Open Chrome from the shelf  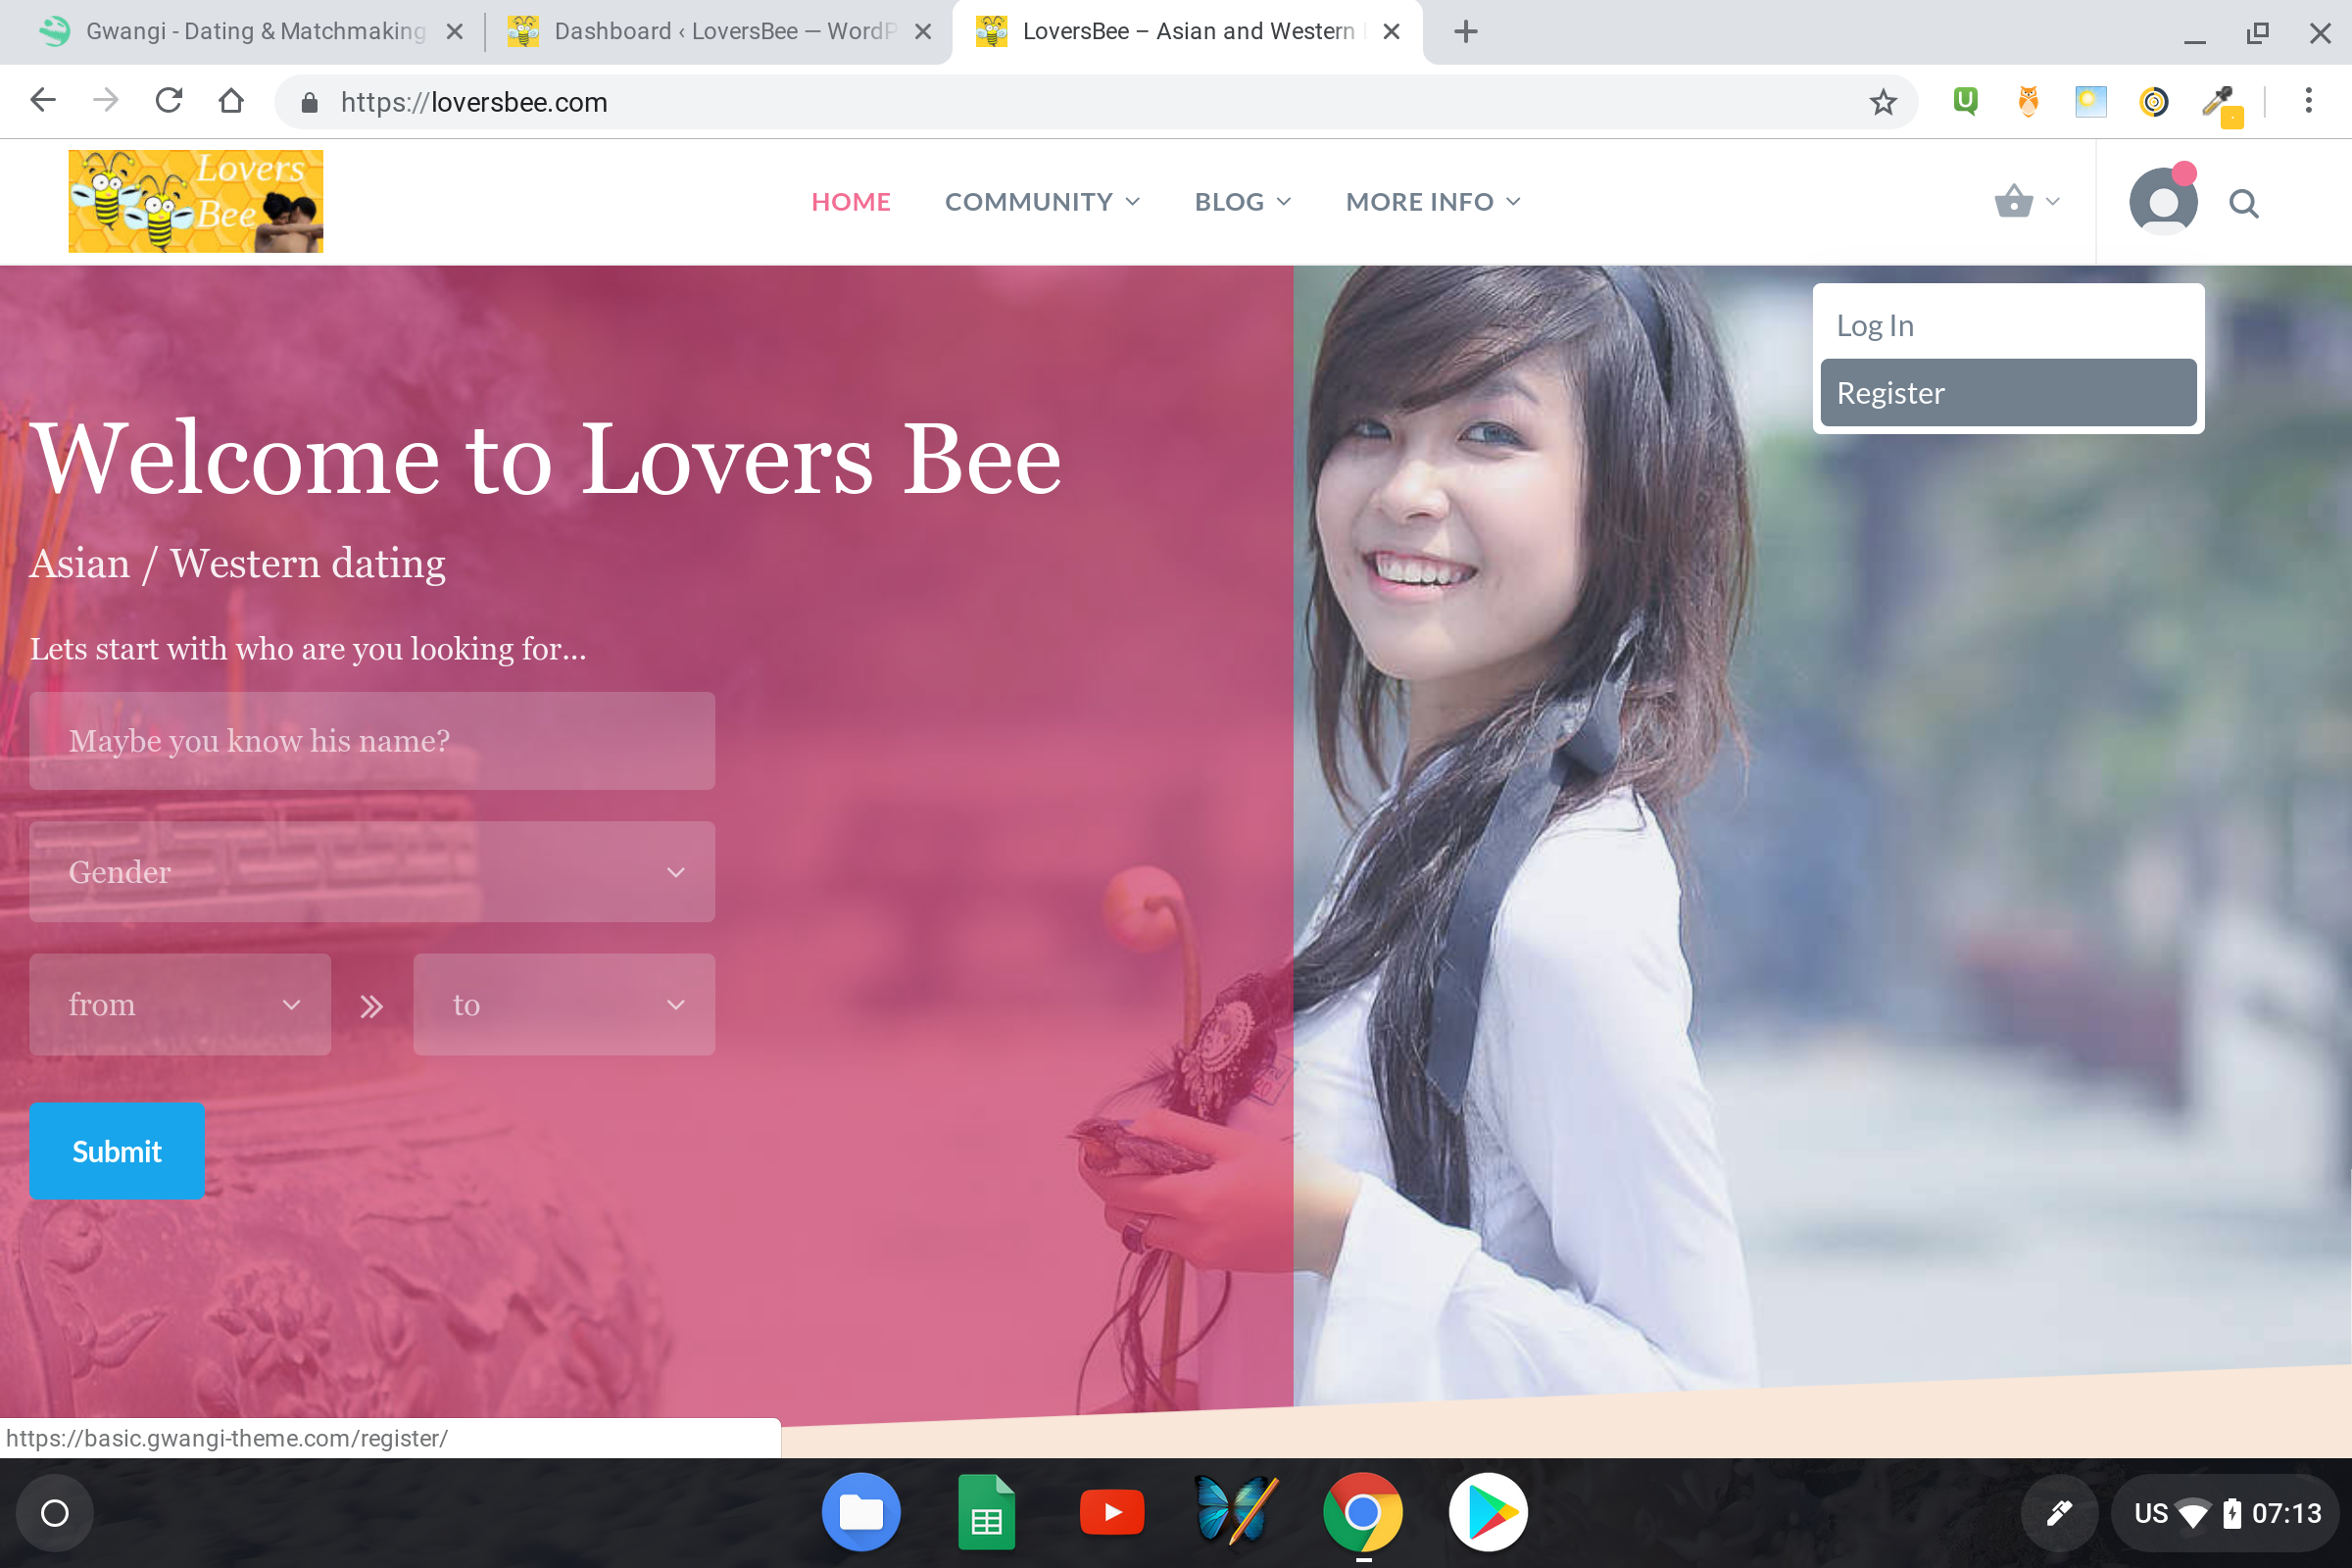click(x=1363, y=1513)
